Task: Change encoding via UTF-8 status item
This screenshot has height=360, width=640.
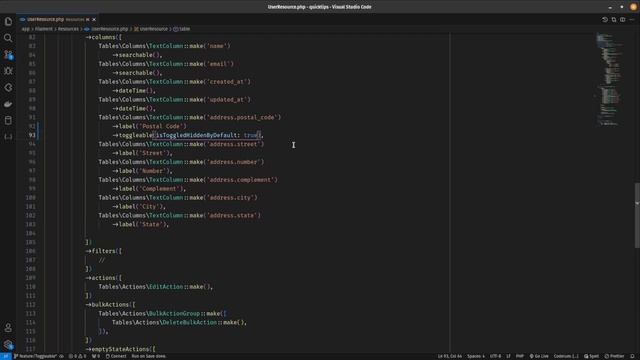Action: pos(495,356)
